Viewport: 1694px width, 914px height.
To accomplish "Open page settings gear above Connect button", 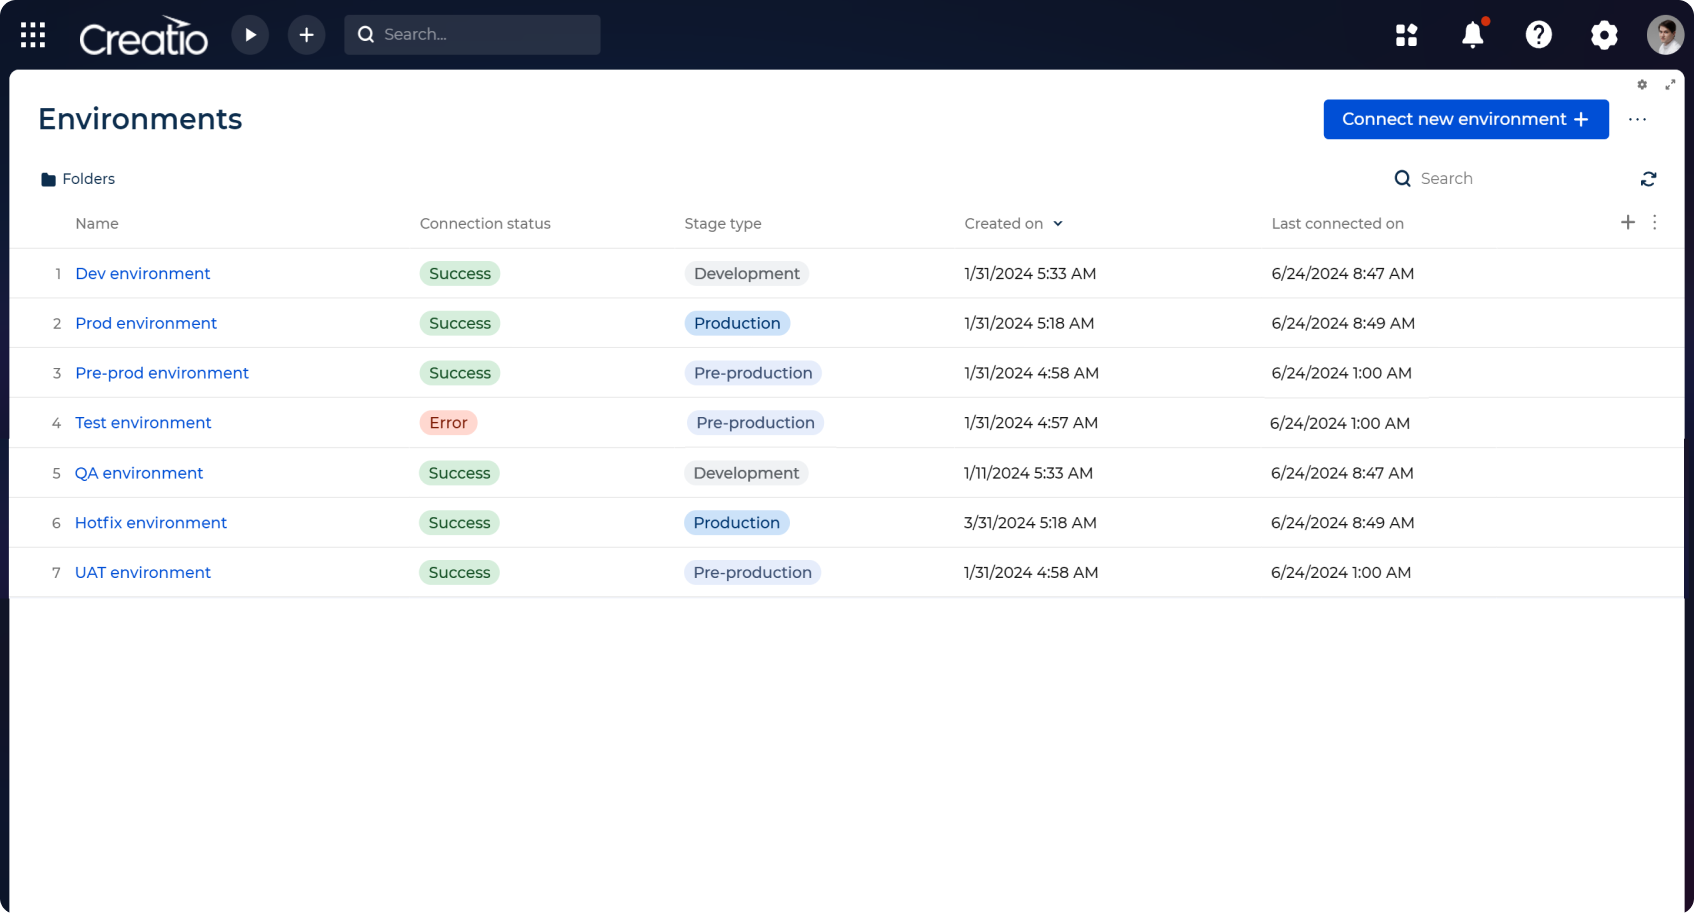I will pyautogui.click(x=1641, y=85).
